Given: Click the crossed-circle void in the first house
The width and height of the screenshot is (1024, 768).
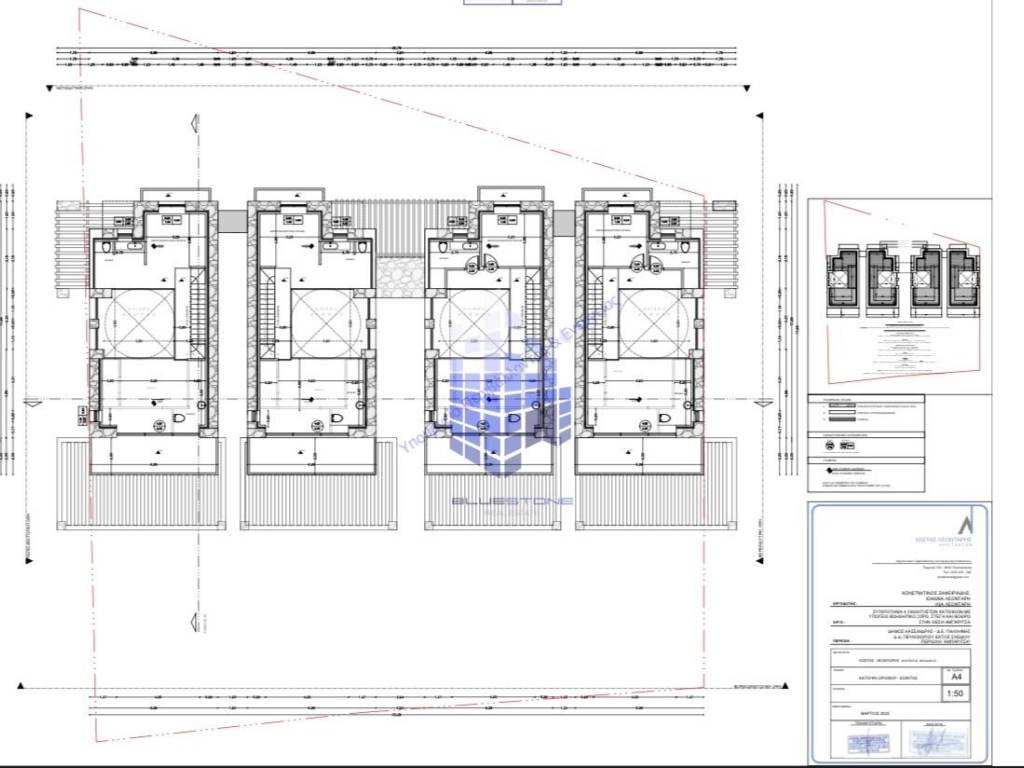Looking at the screenshot, I should point(138,322).
